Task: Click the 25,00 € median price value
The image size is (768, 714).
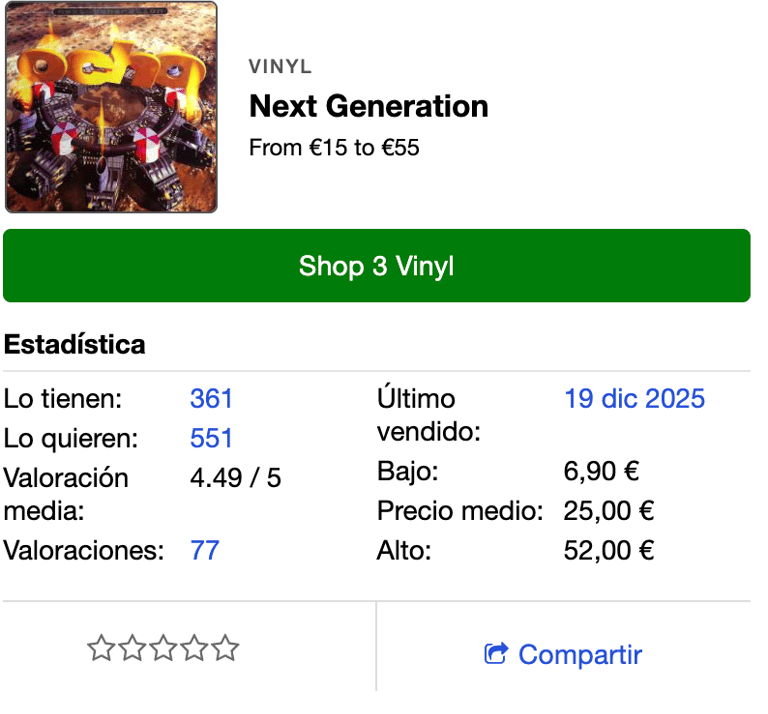Action: tap(609, 511)
